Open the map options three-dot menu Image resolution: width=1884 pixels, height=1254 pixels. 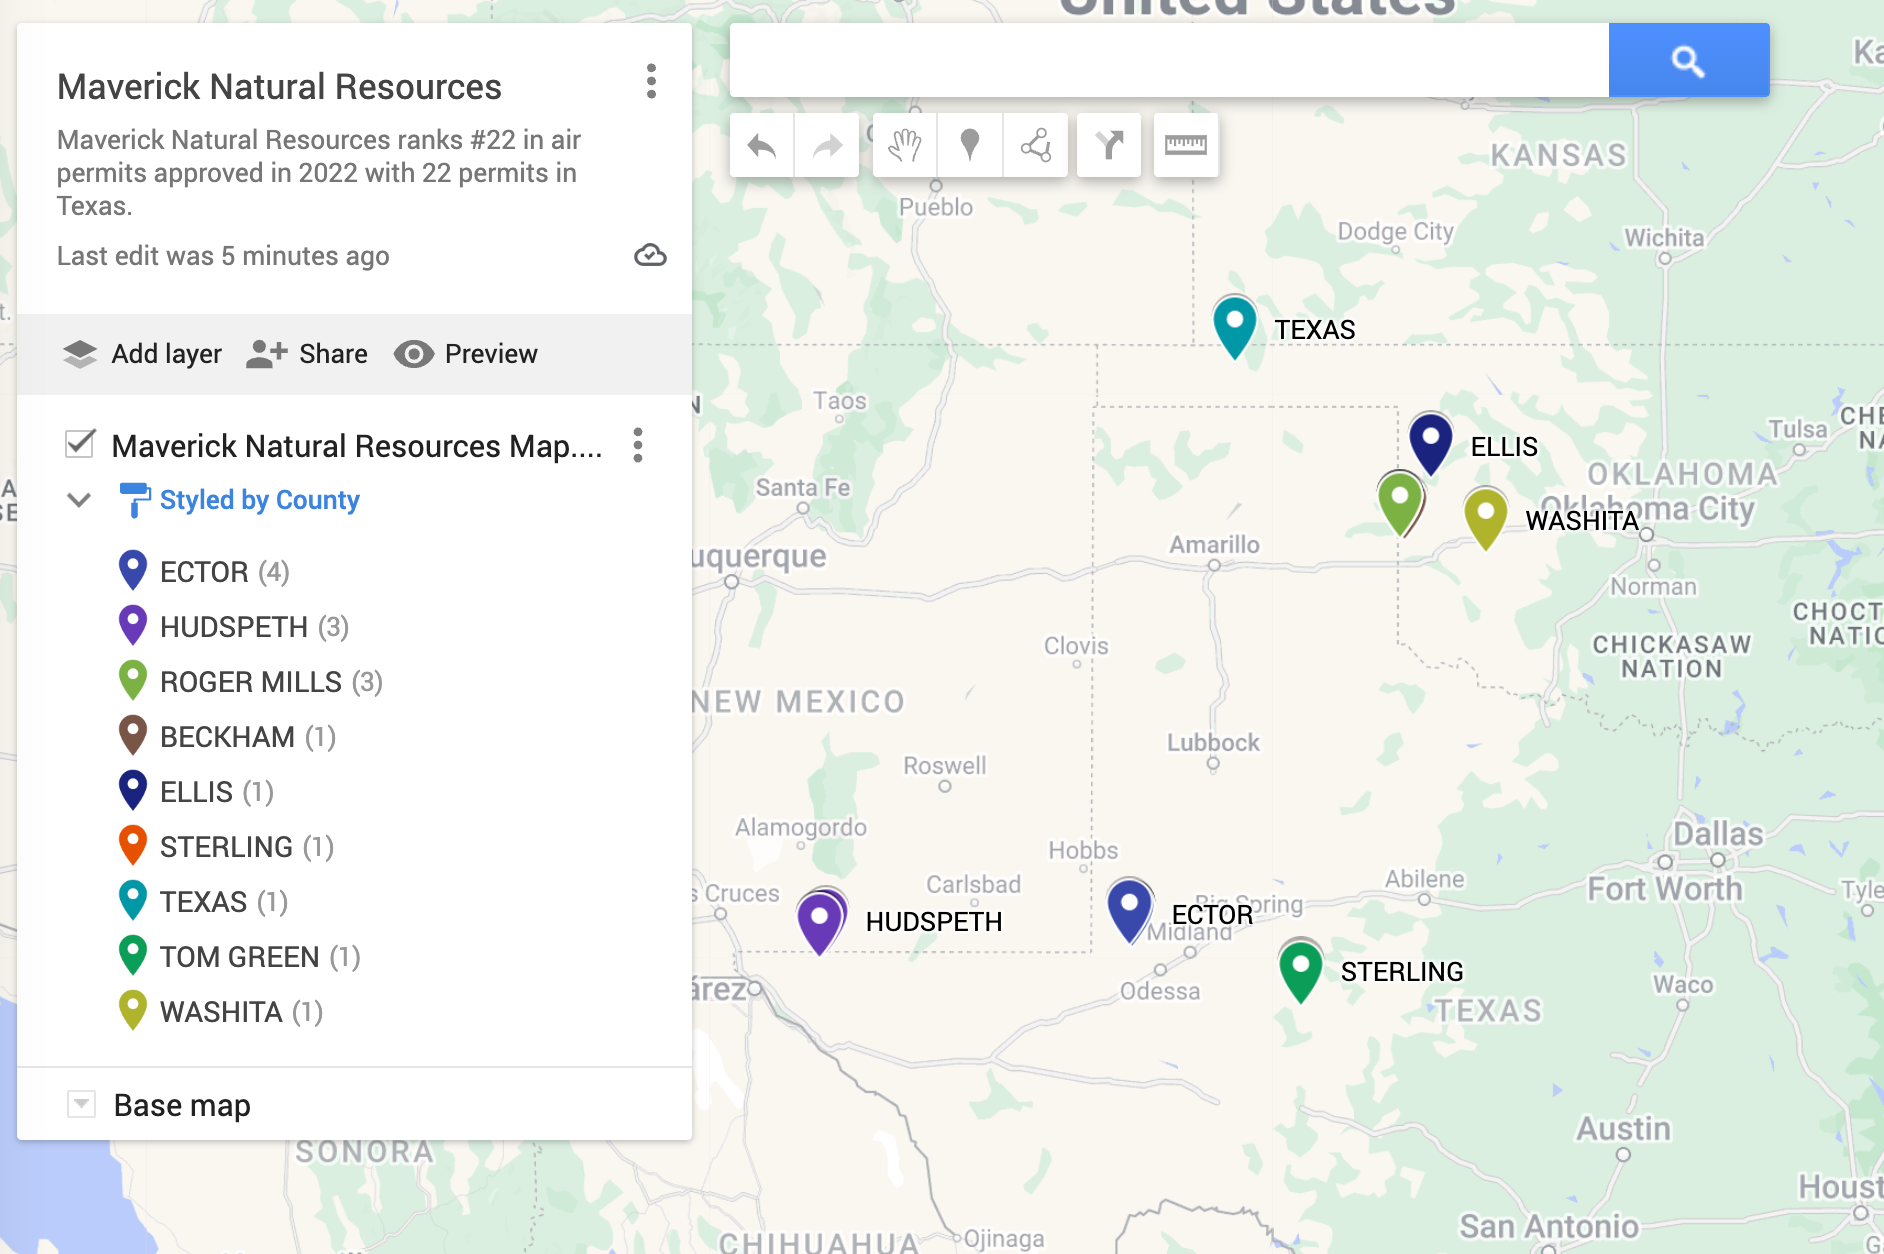(x=651, y=84)
